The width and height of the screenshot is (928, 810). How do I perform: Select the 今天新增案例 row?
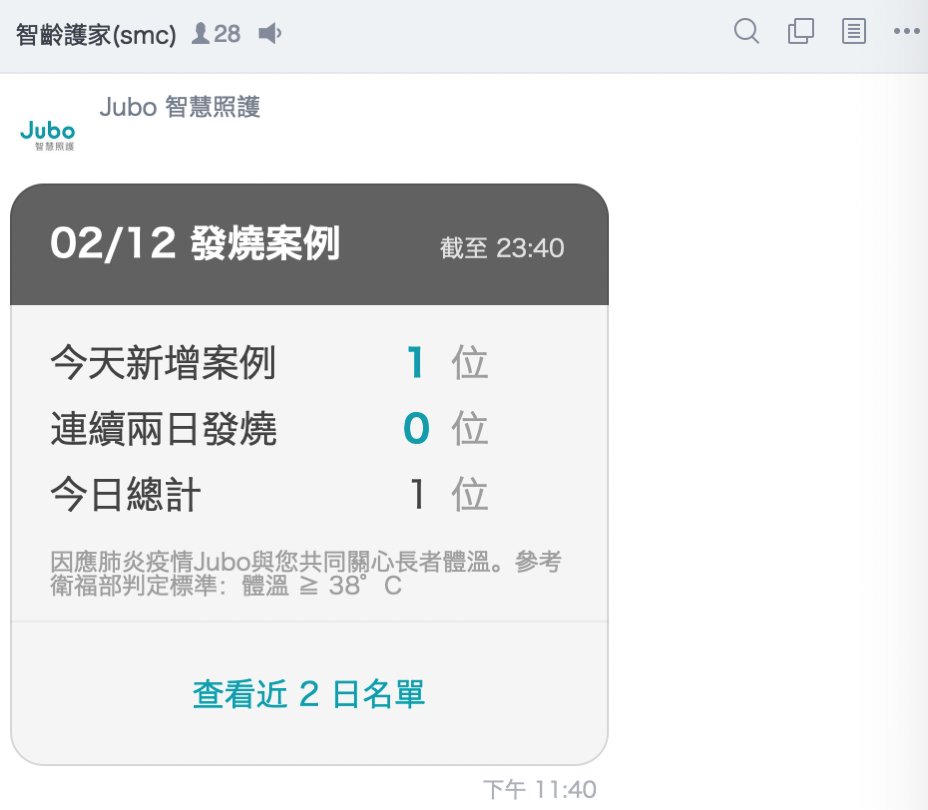click(269, 362)
